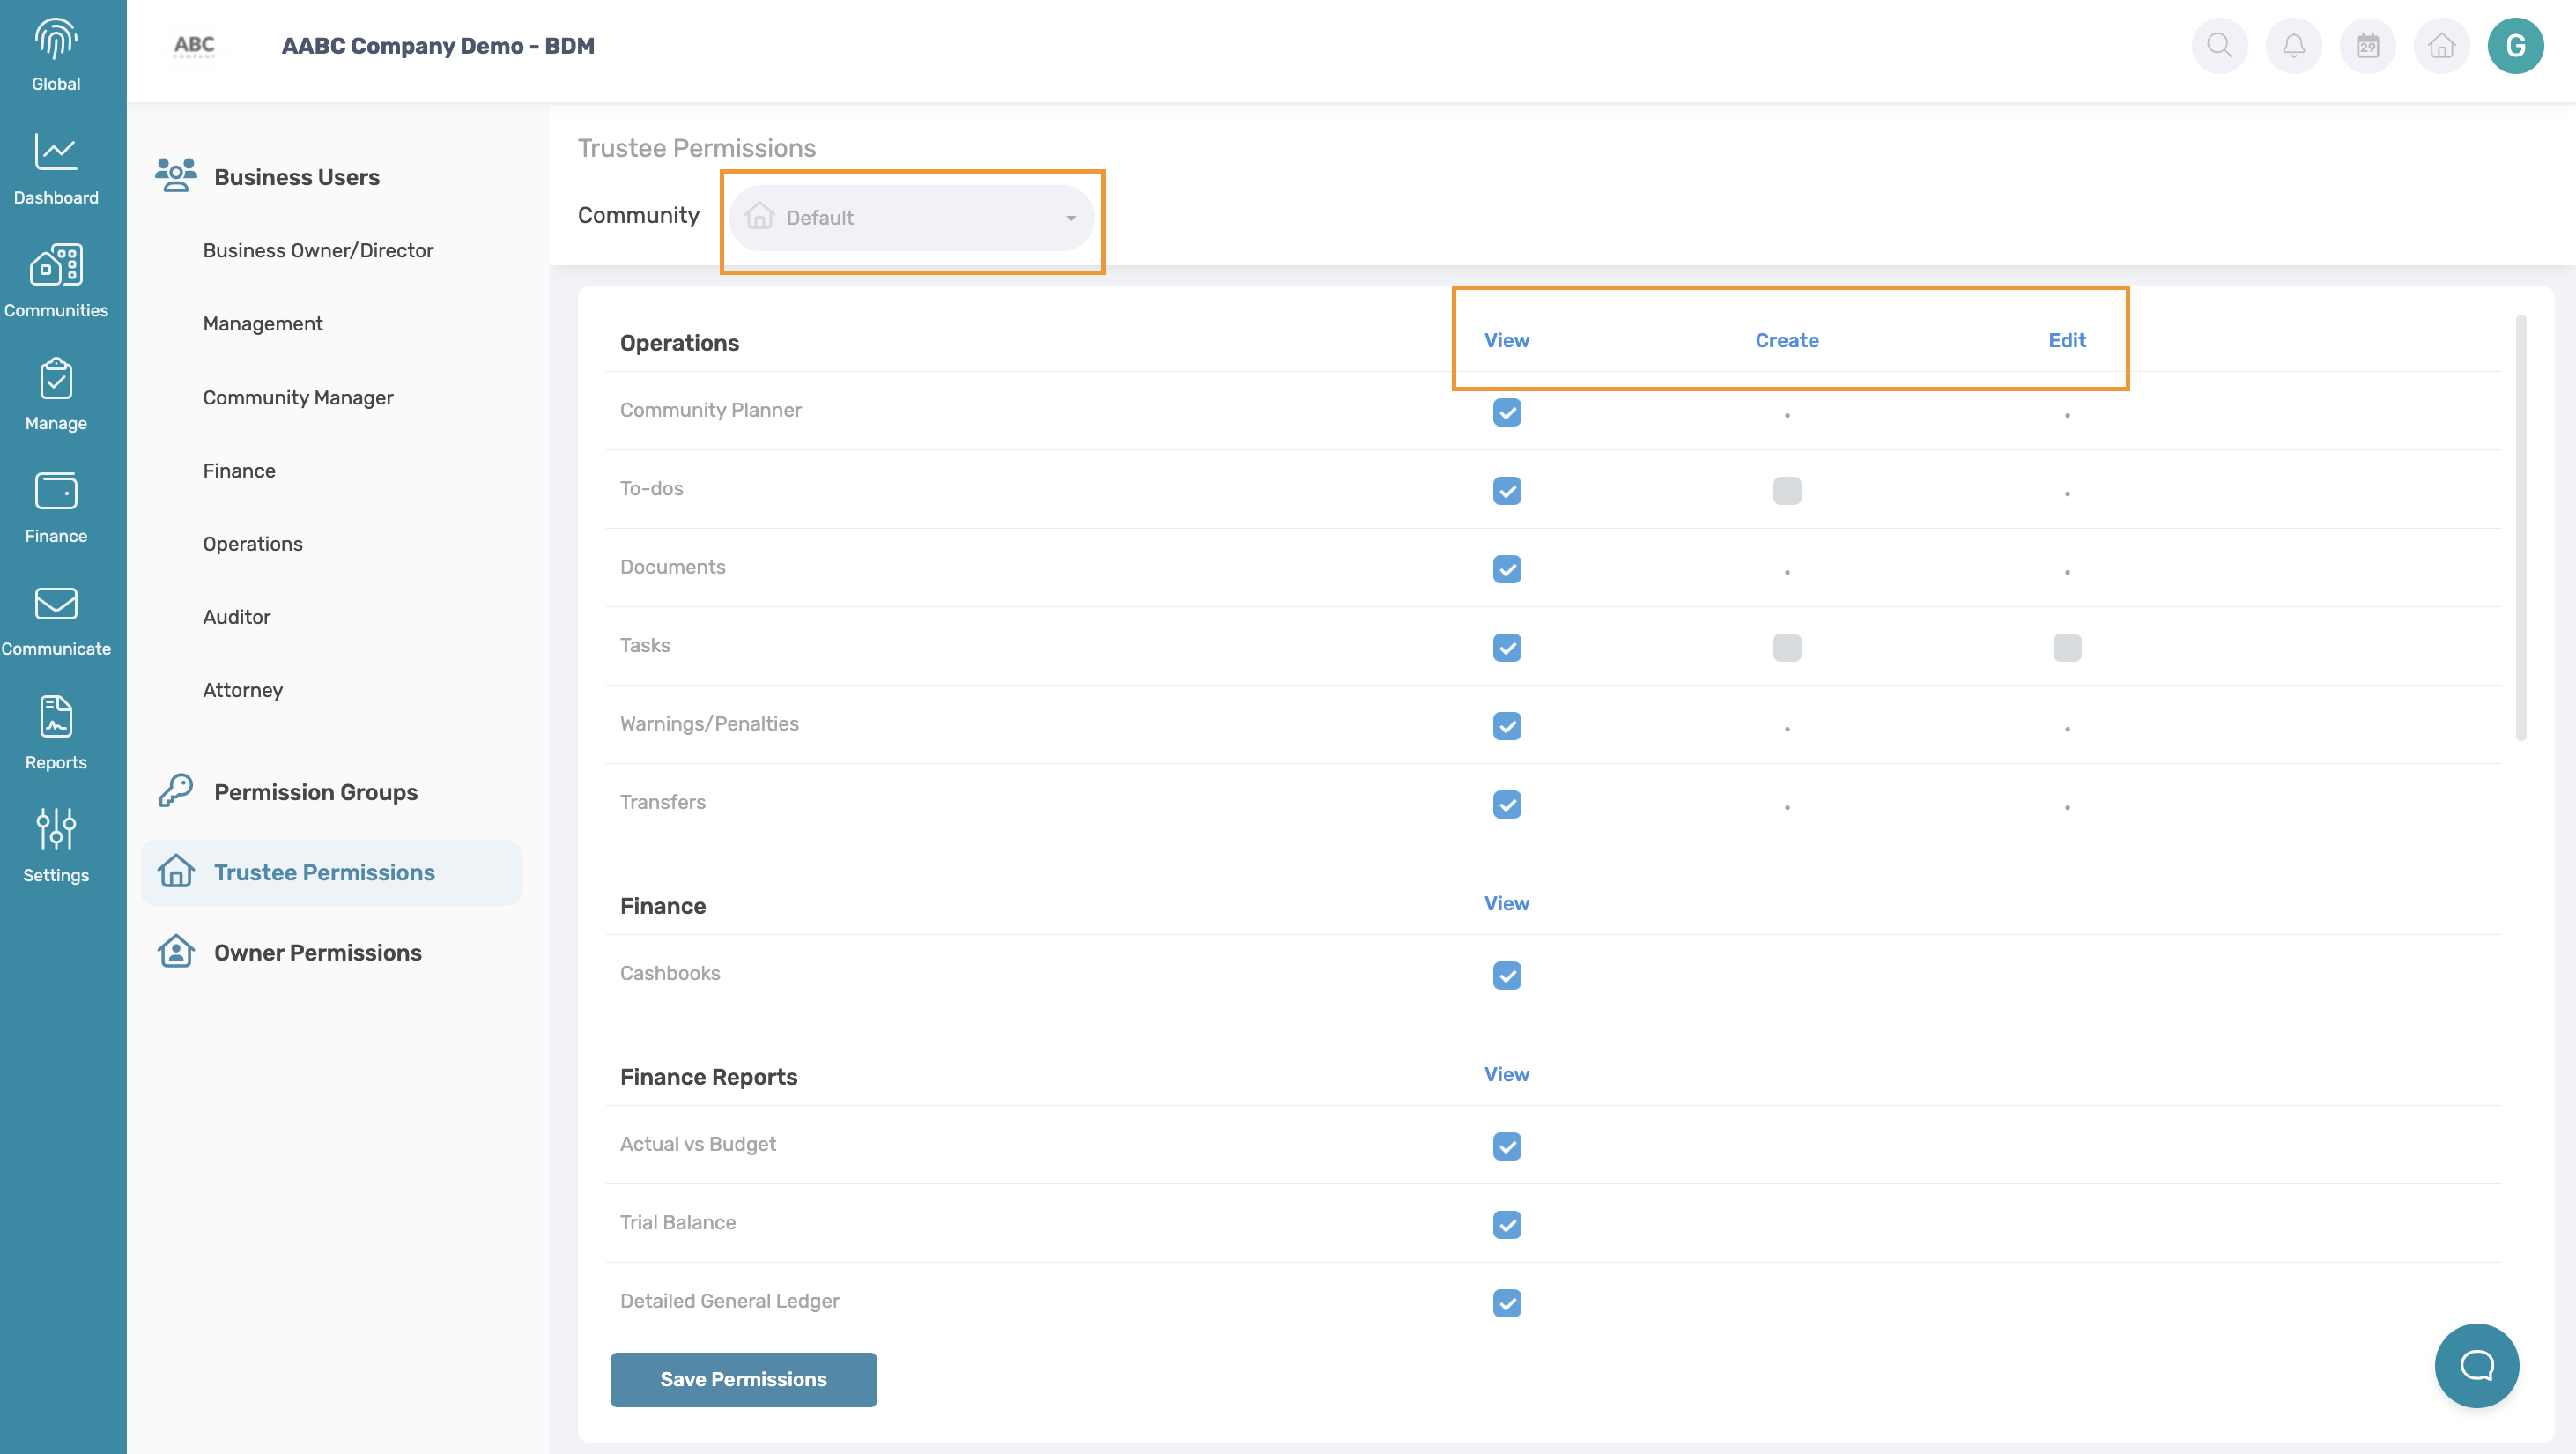The height and width of the screenshot is (1454, 2576).
Task: Click the home icon in top bar
Action: 2441,46
